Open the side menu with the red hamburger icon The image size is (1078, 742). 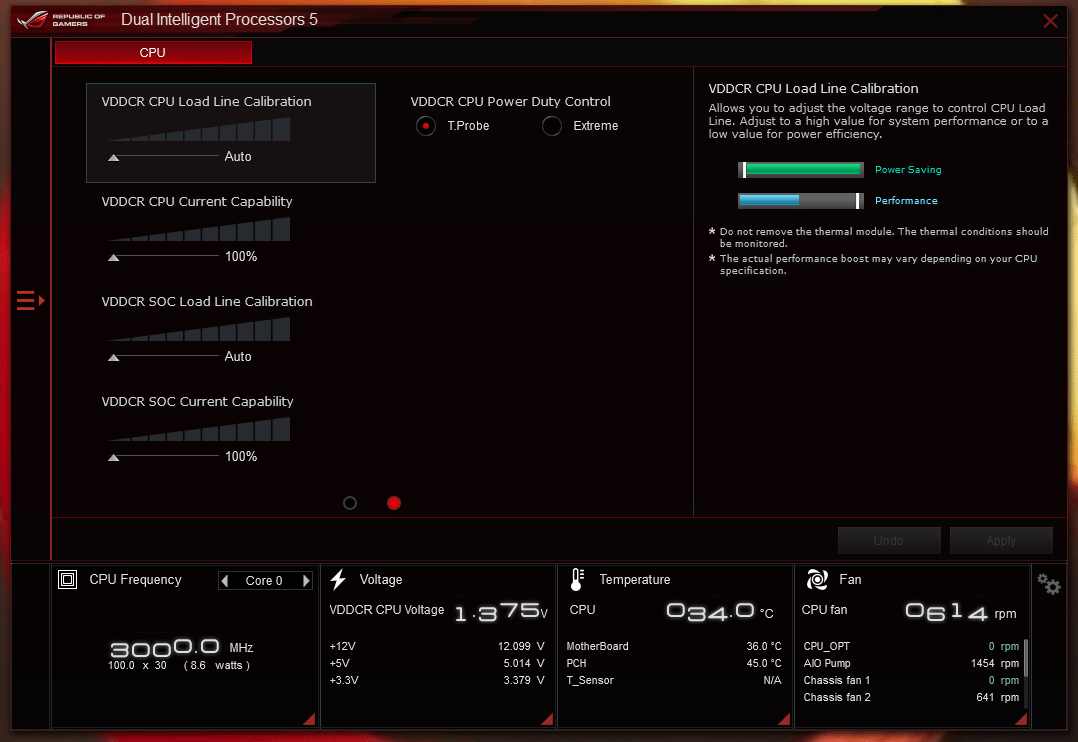pyautogui.click(x=30, y=301)
